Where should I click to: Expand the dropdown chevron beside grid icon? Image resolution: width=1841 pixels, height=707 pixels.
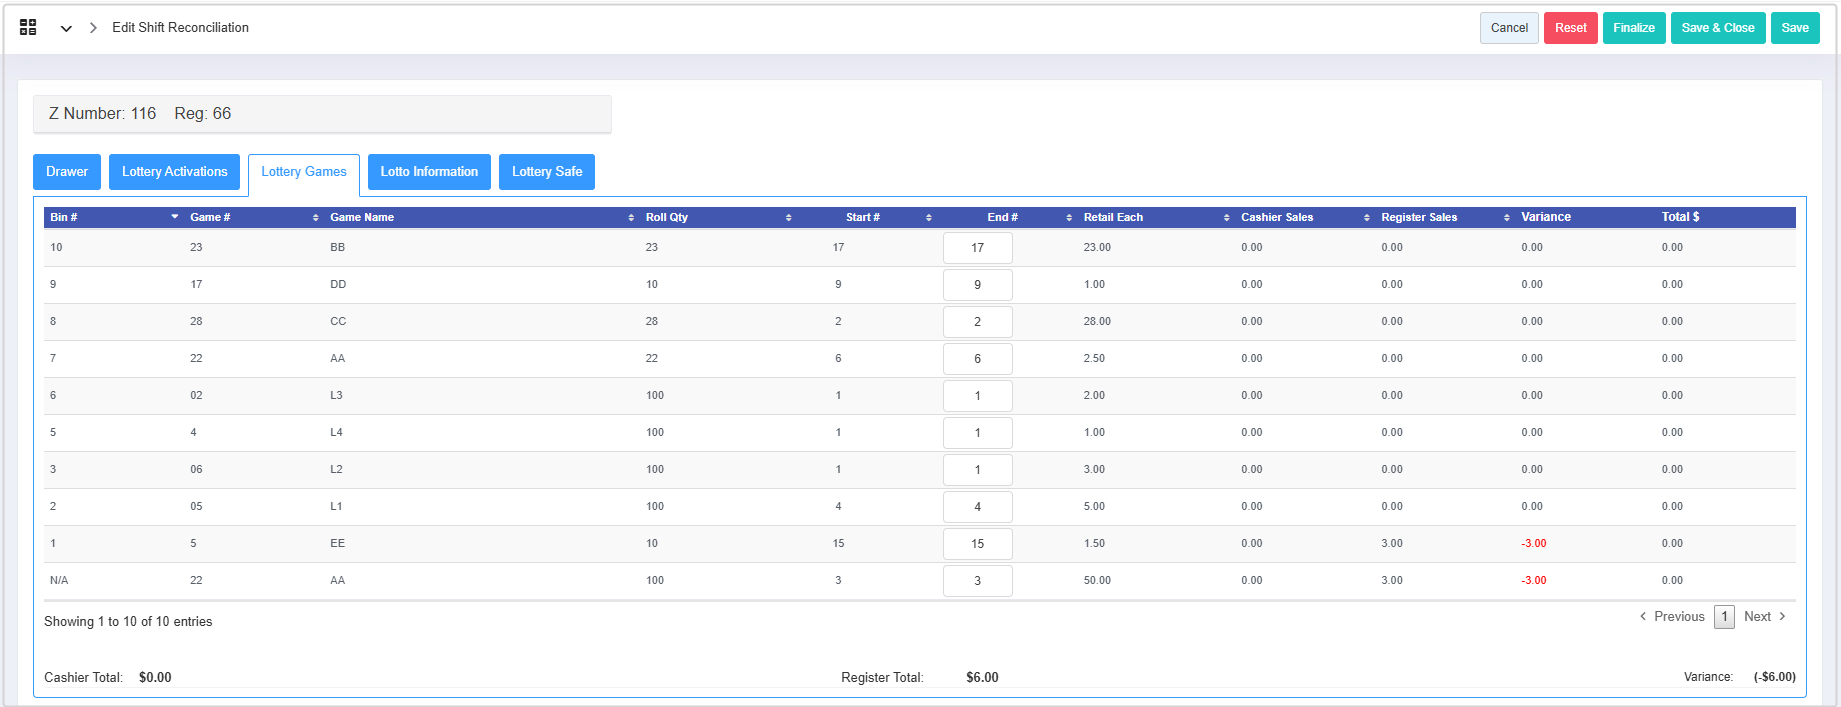(66, 28)
